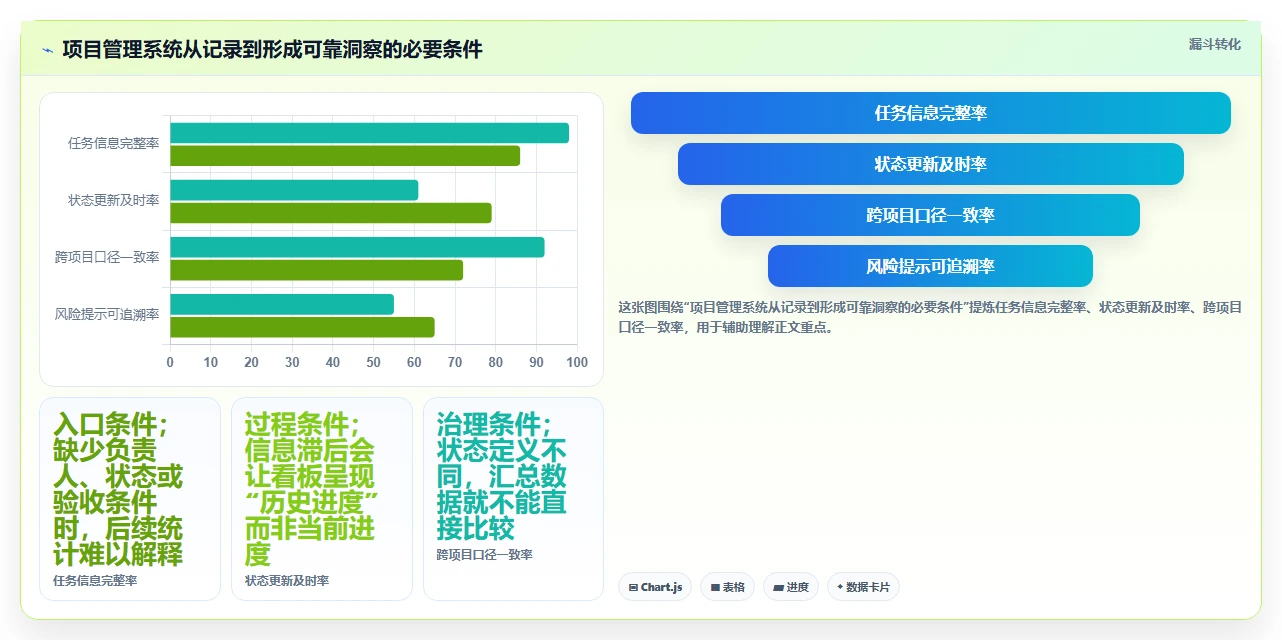Click the x-axis tick label 80
Screen dimensions: 1282x640
click(496, 362)
